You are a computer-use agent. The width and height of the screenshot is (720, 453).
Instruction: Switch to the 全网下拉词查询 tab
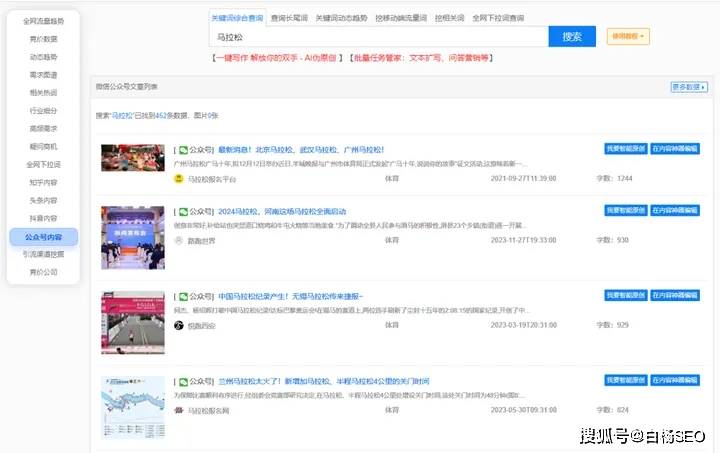pyautogui.click(x=498, y=18)
